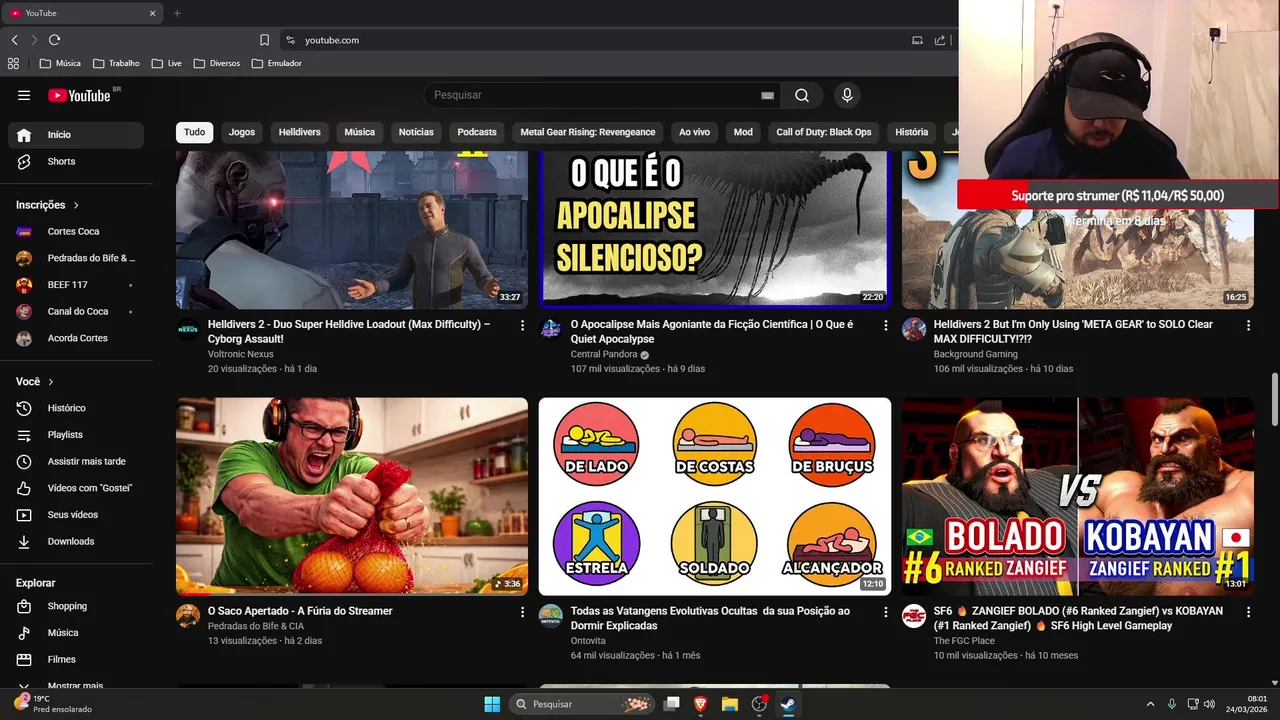Viewport: 1280px width, 720px height.
Task: Open Filmes in Explorar section
Action: (76, 659)
